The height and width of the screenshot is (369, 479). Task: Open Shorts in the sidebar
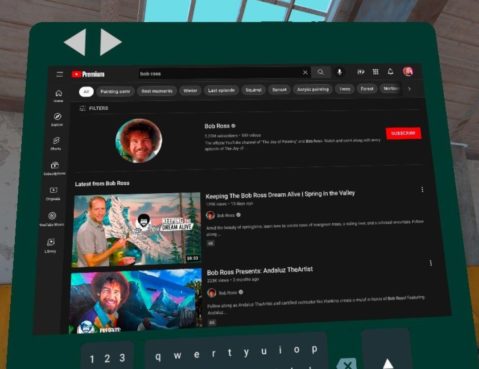coord(56,144)
